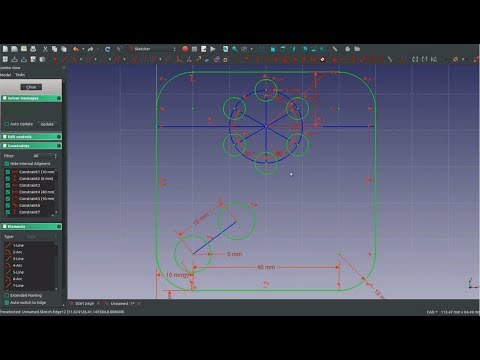Switch to the Tasks tab
This screenshot has height=360, width=480.
[20, 75]
